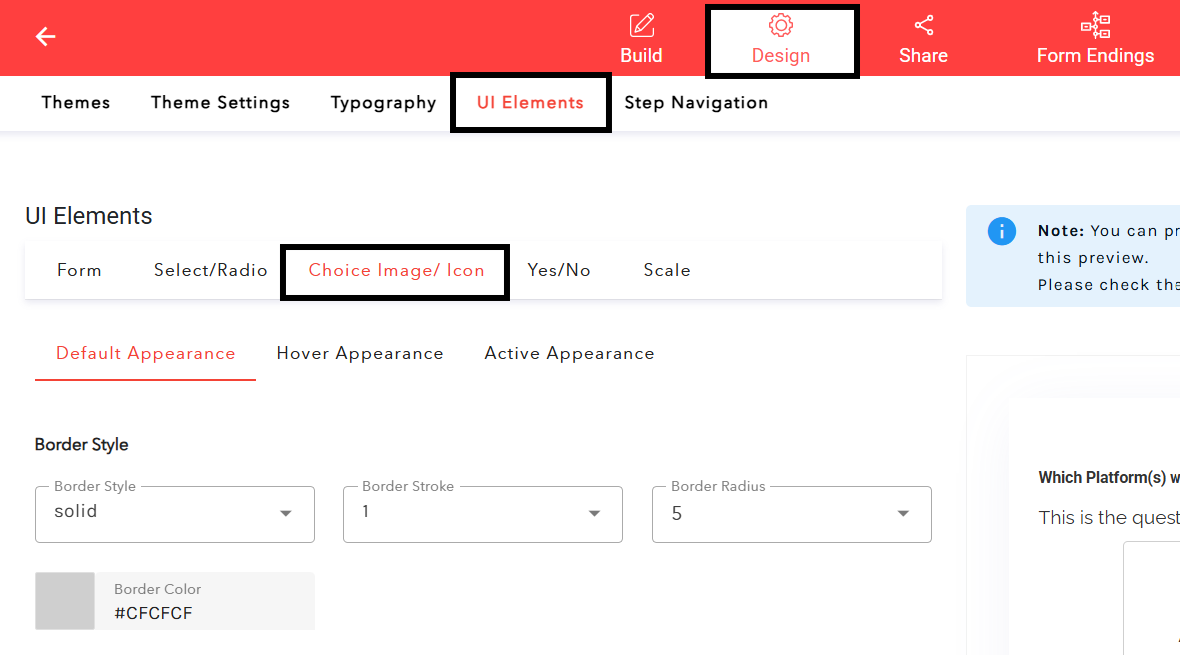This screenshot has height=655, width=1180.
Task: Click the Share icon
Action: pos(921,25)
